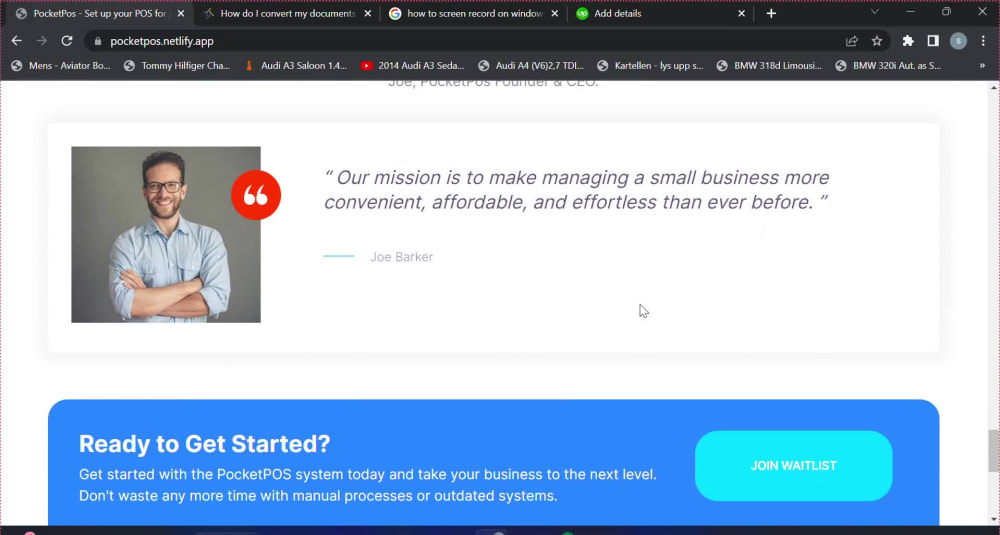This screenshot has height=535, width=1000.
Task: Click the JOIN WAITLIST button
Action: click(793, 465)
